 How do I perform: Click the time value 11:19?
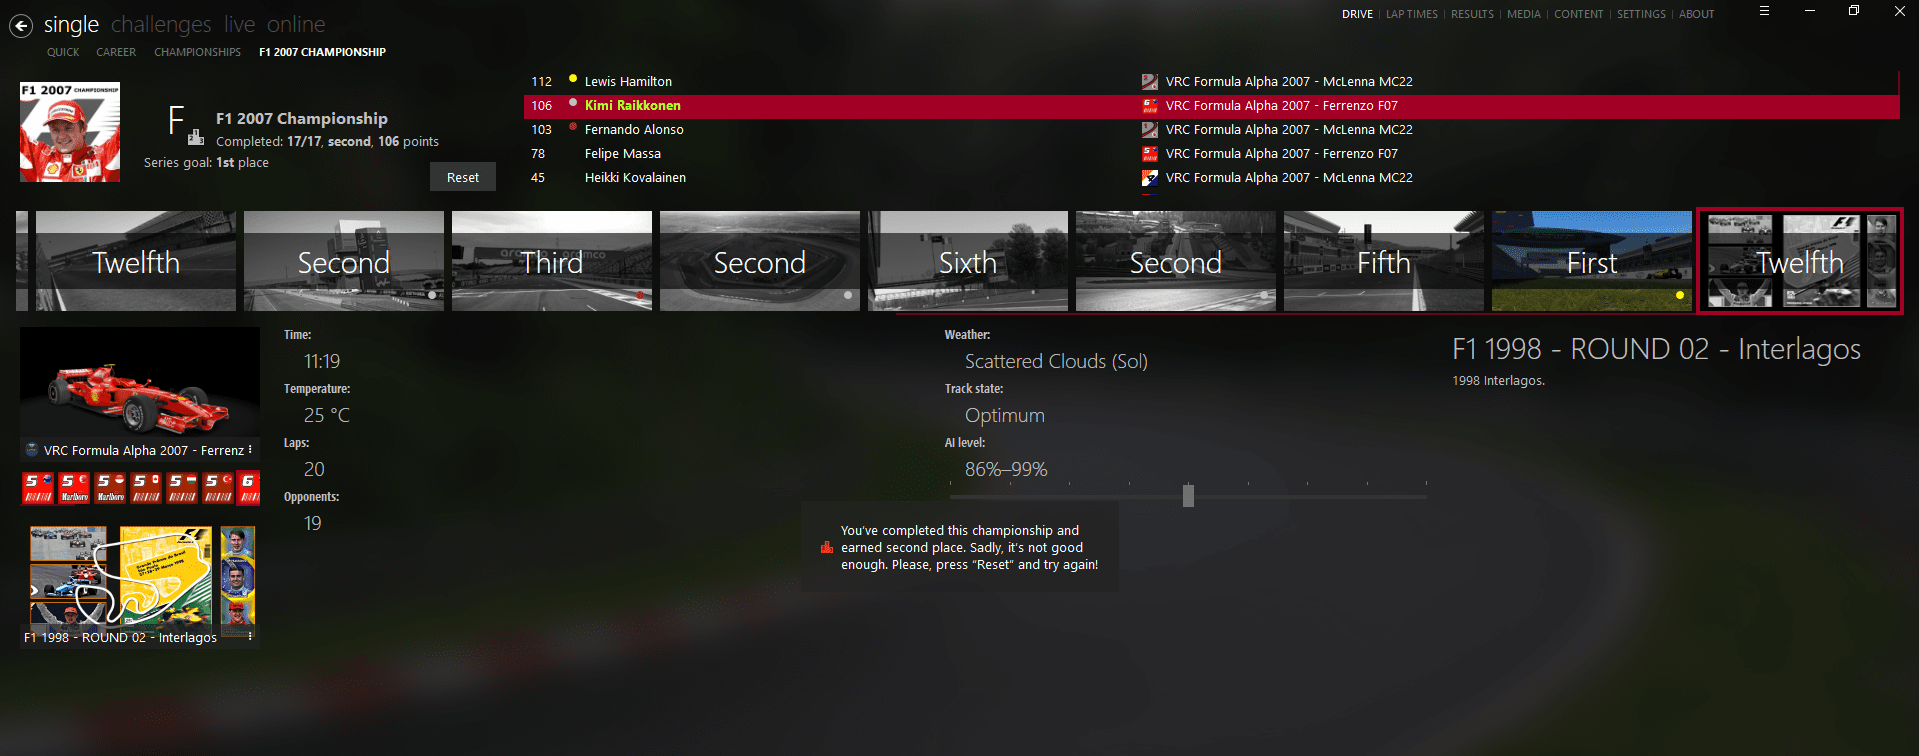click(x=322, y=361)
